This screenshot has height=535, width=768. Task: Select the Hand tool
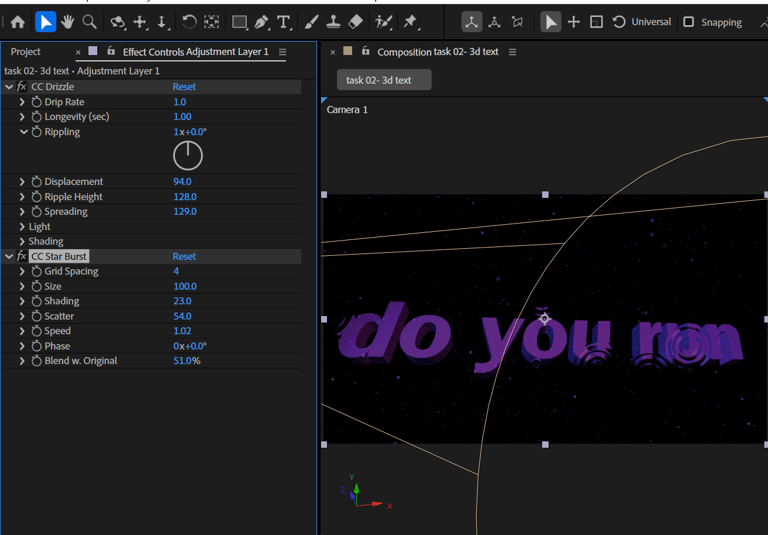tap(68, 21)
